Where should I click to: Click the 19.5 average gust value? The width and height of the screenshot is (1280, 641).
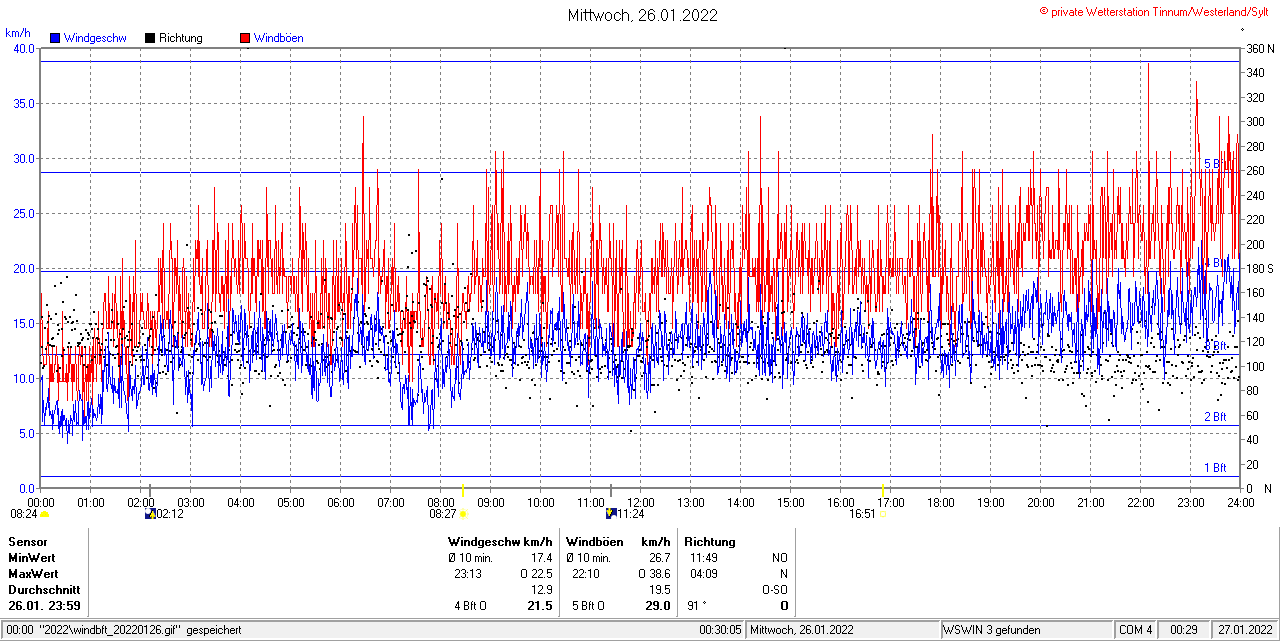click(659, 590)
